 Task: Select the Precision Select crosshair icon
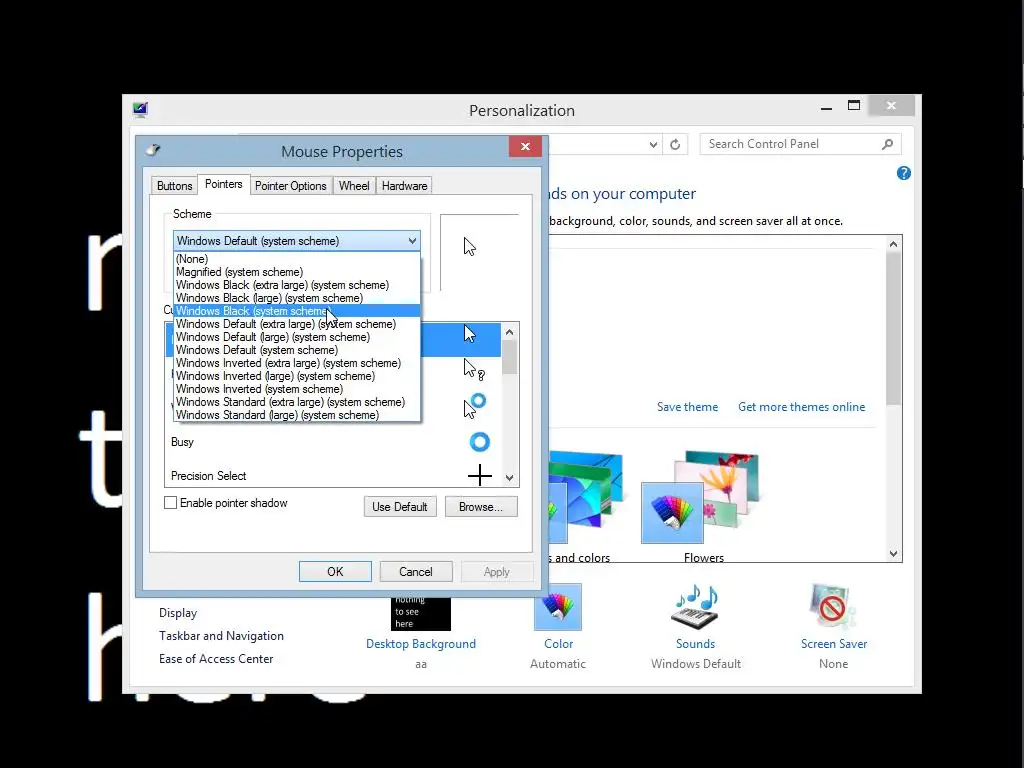pos(479,475)
